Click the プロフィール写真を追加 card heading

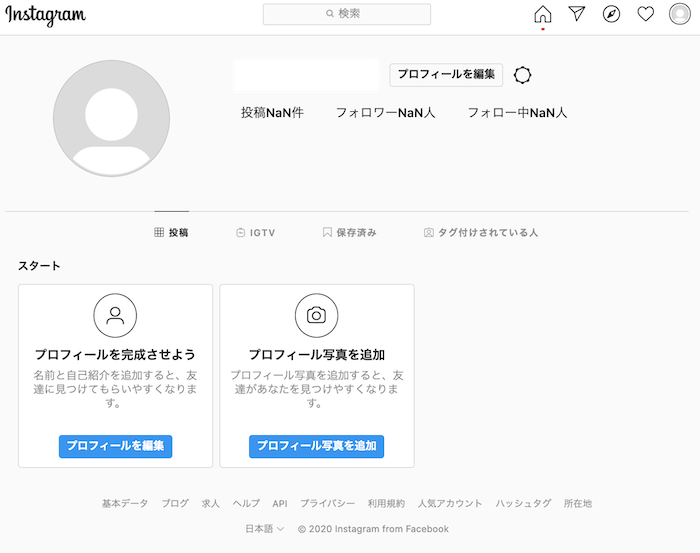[317, 355]
